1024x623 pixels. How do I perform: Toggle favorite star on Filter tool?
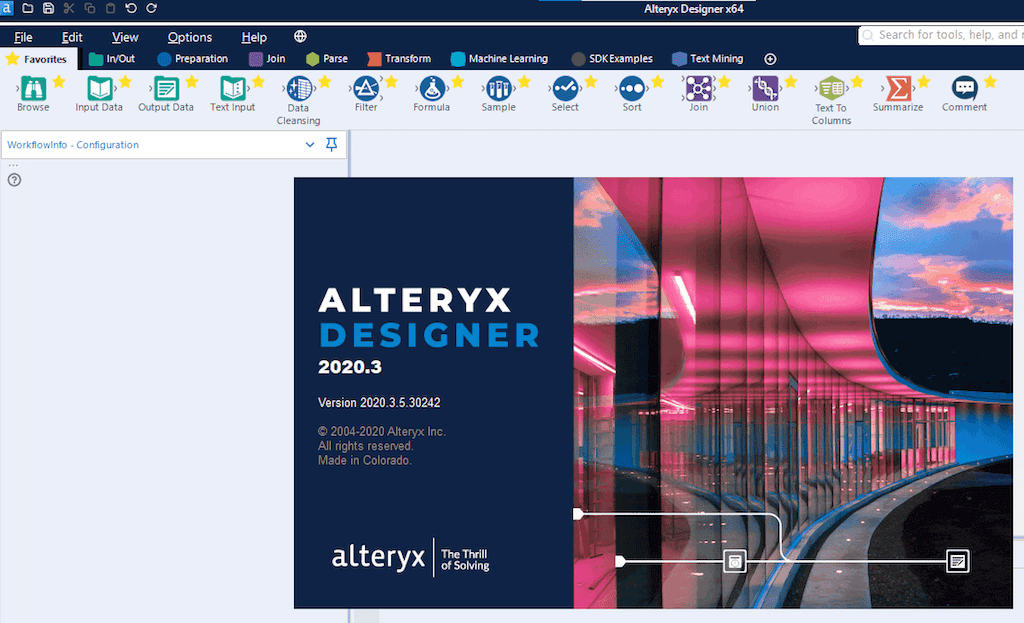tap(391, 82)
